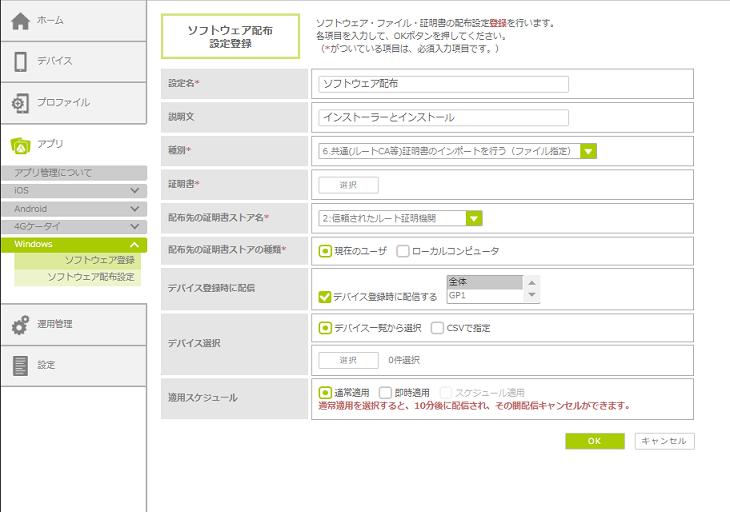Select the 現在のユーザ radio option
Image resolution: width=730 pixels, height=512 pixels.
(x=325, y=251)
